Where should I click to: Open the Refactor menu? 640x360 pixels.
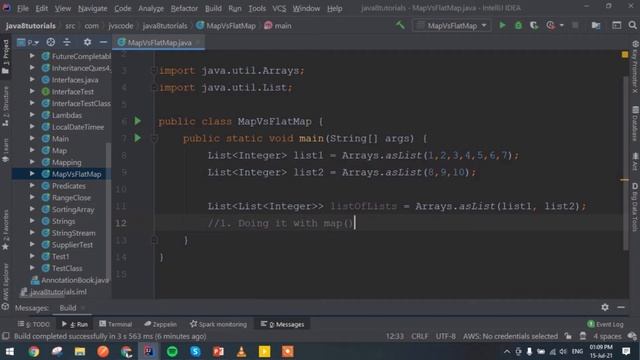(184, 8)
